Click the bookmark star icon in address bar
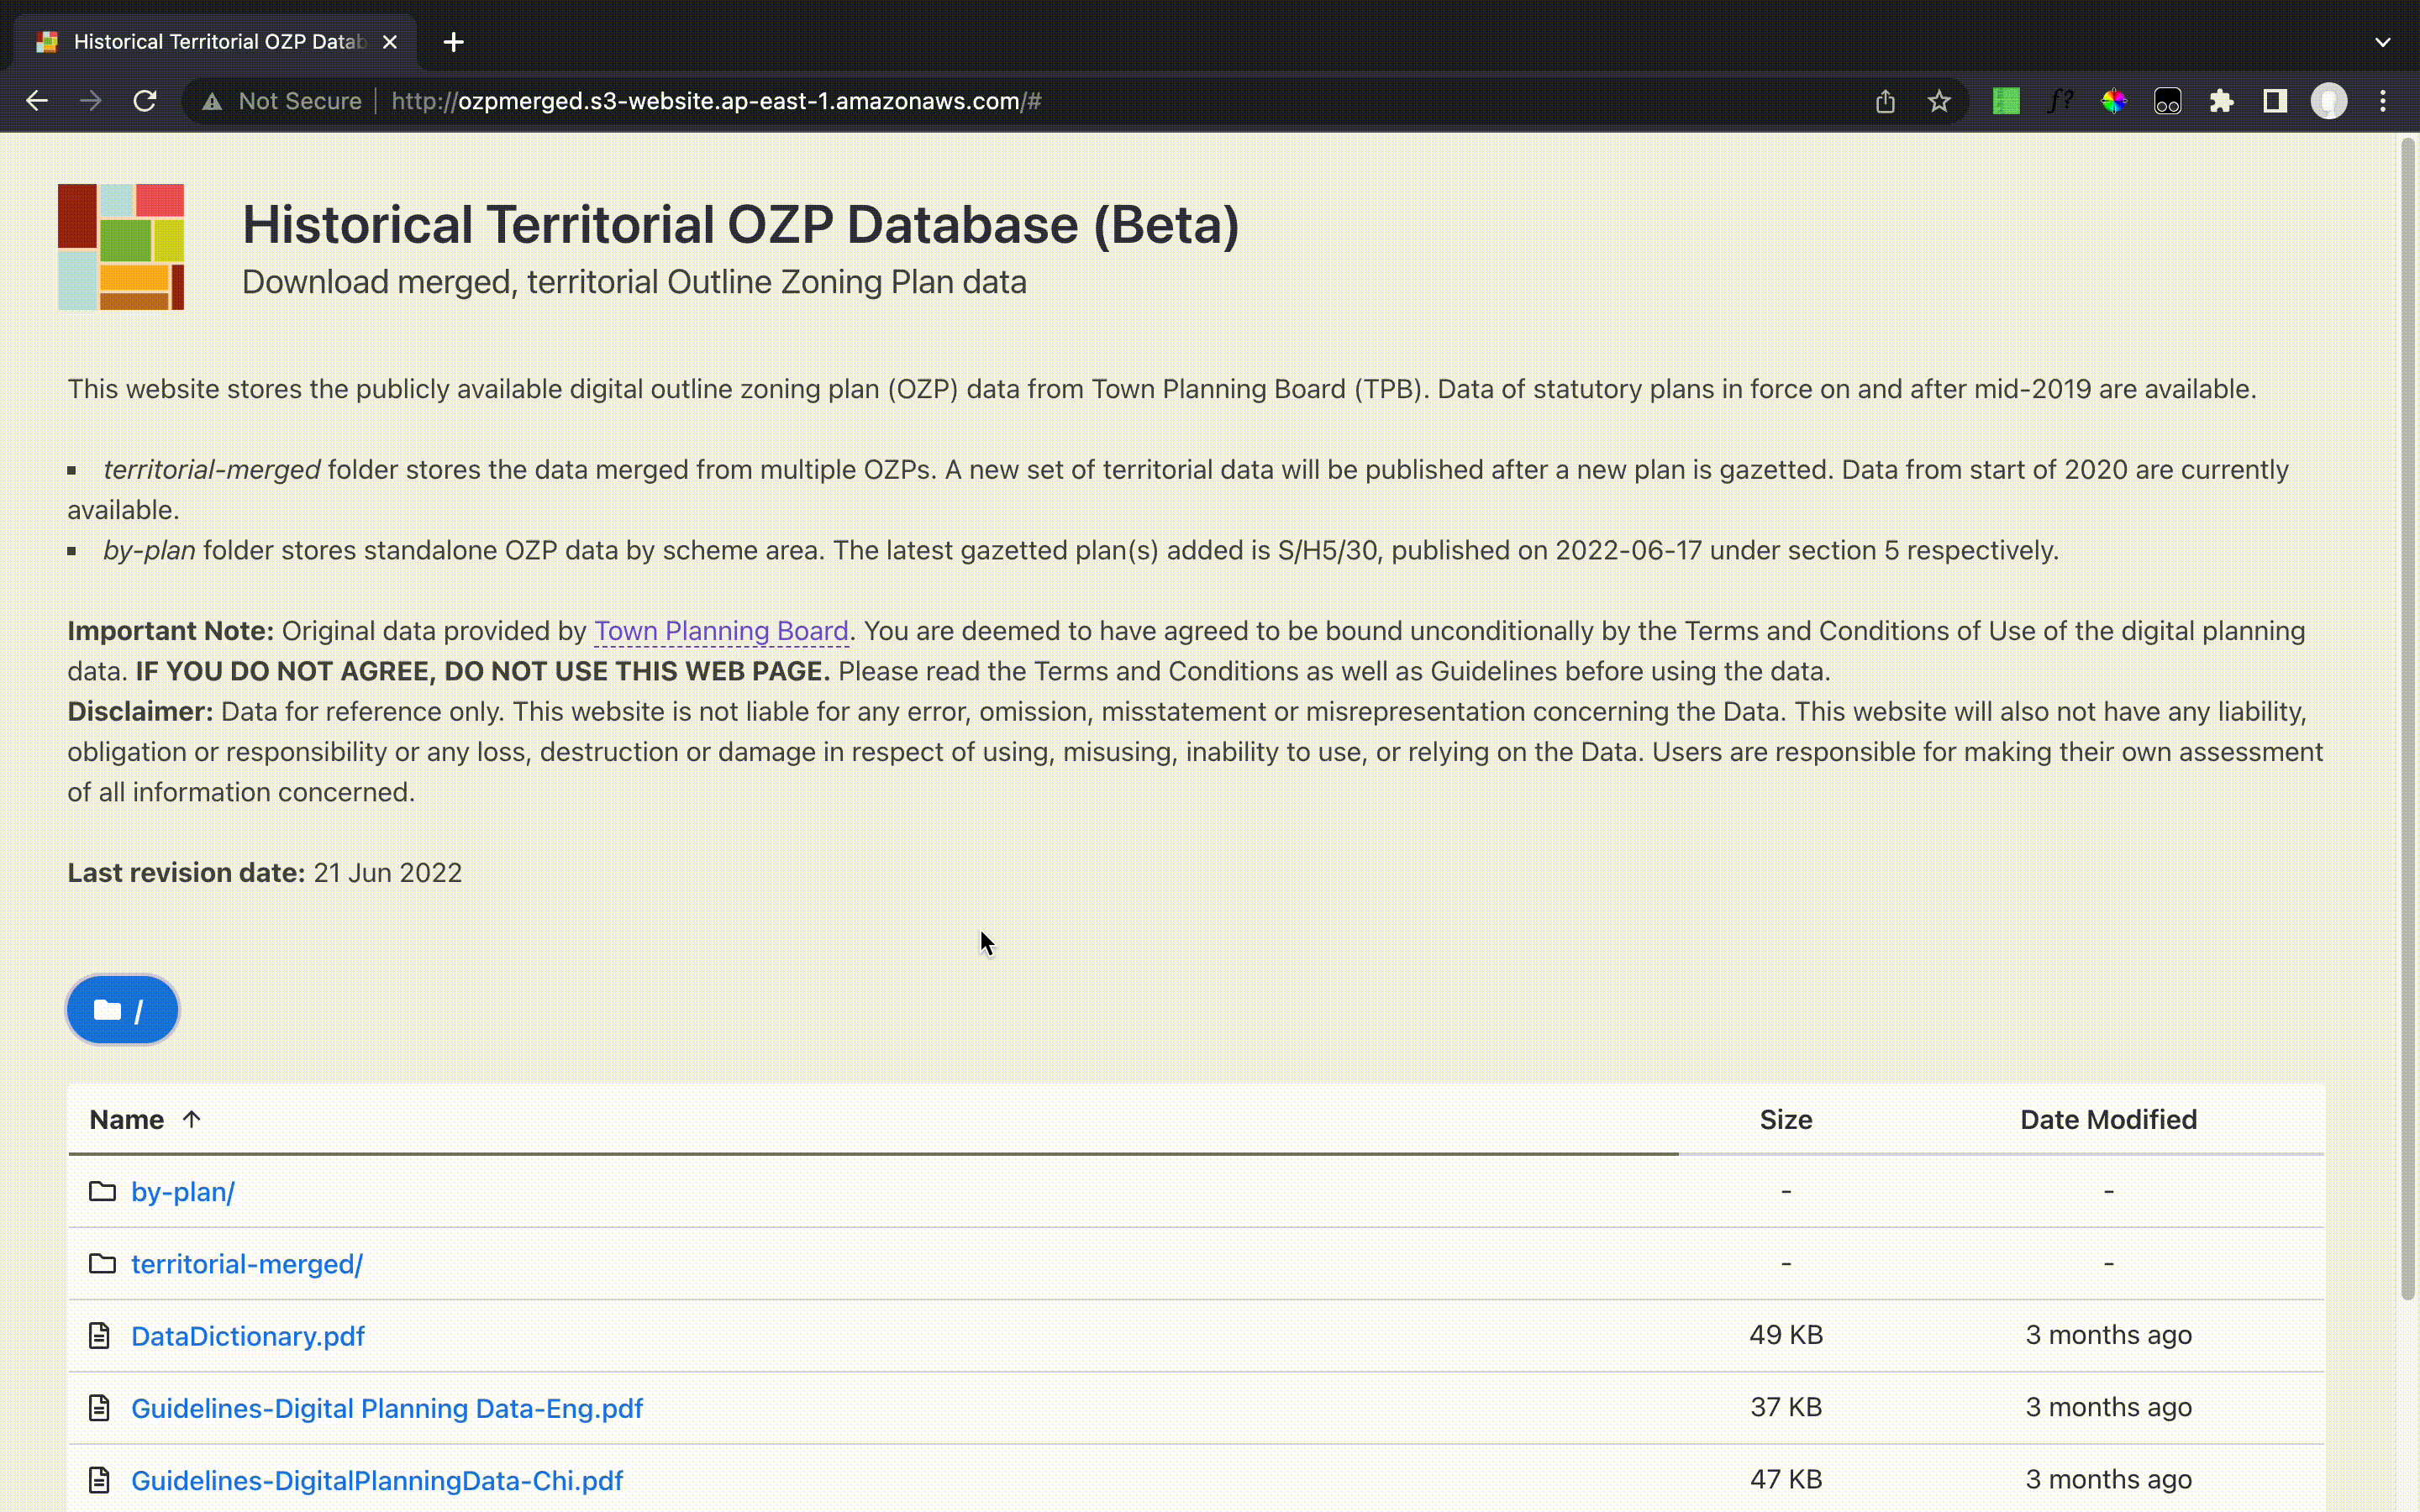The width and height of the screenshot is (2420, 1512). (1938, 101)
